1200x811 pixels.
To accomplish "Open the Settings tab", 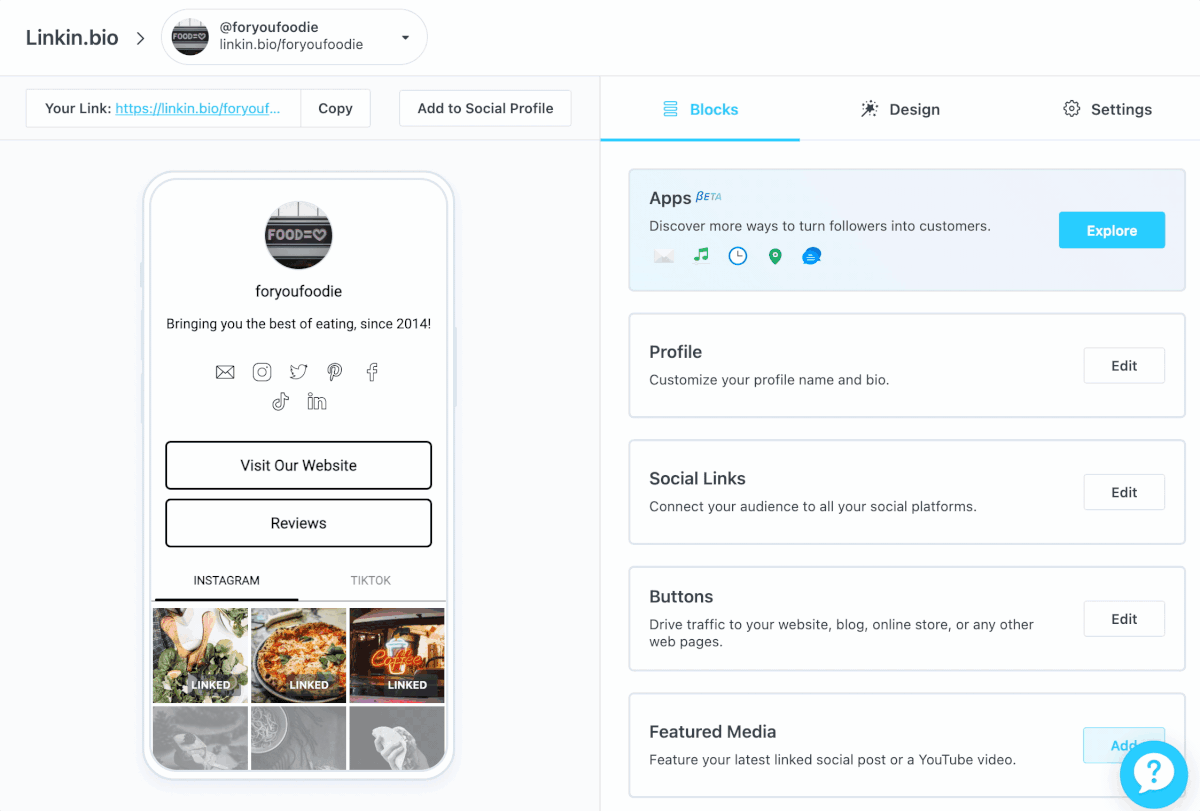I will pyautogui.click(x=1107, y=109).
